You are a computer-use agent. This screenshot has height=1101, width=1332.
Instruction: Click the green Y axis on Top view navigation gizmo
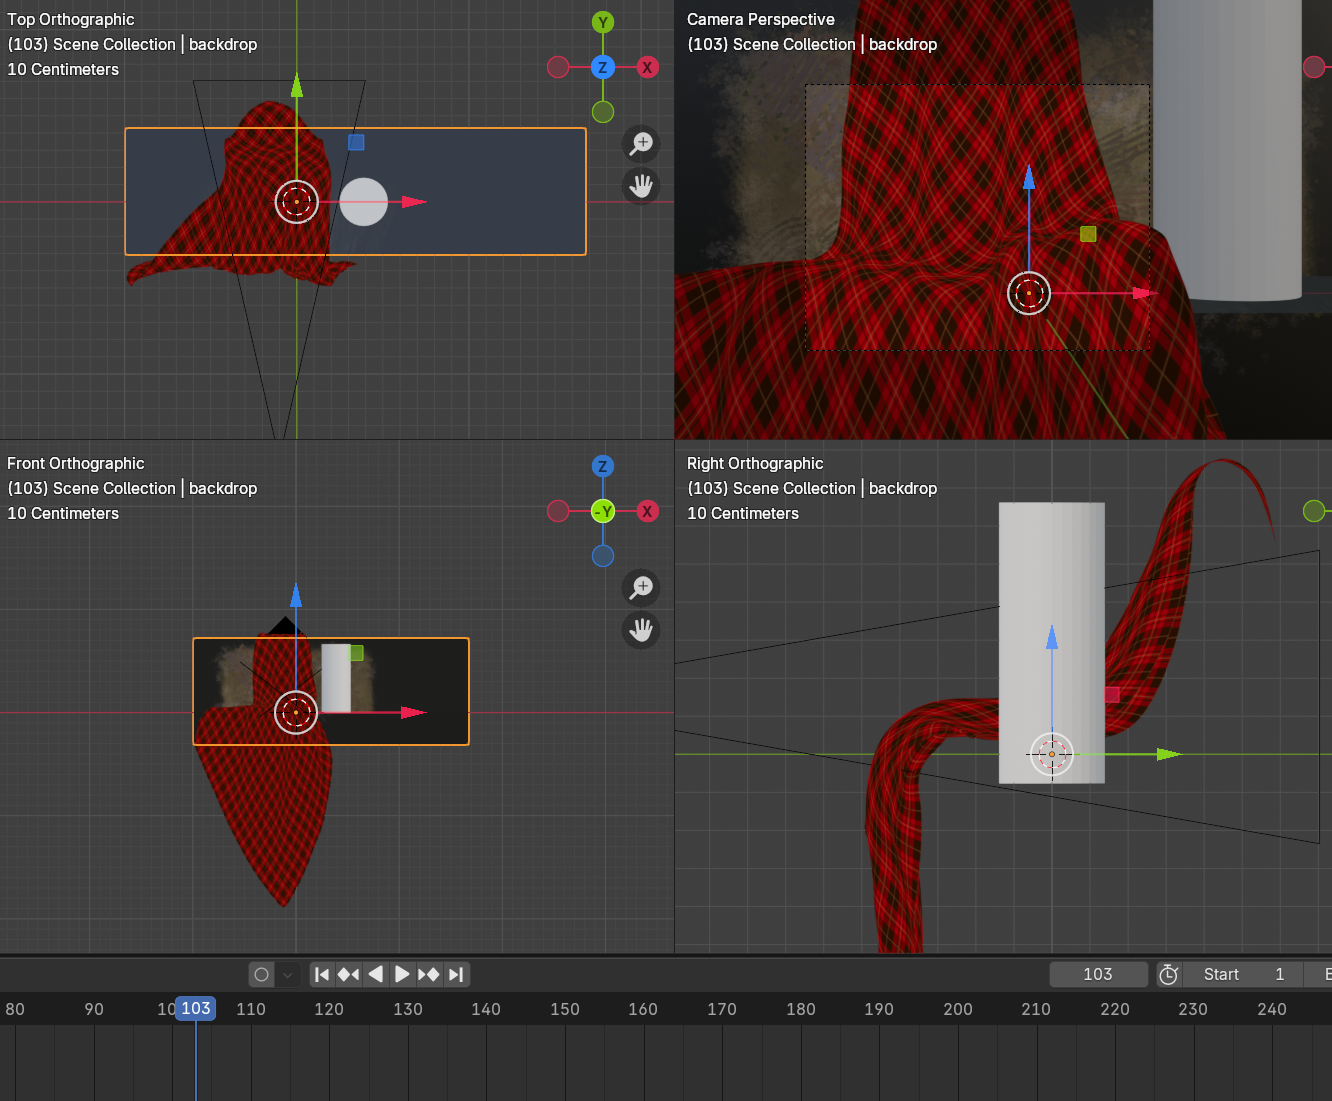pos(602,22)
